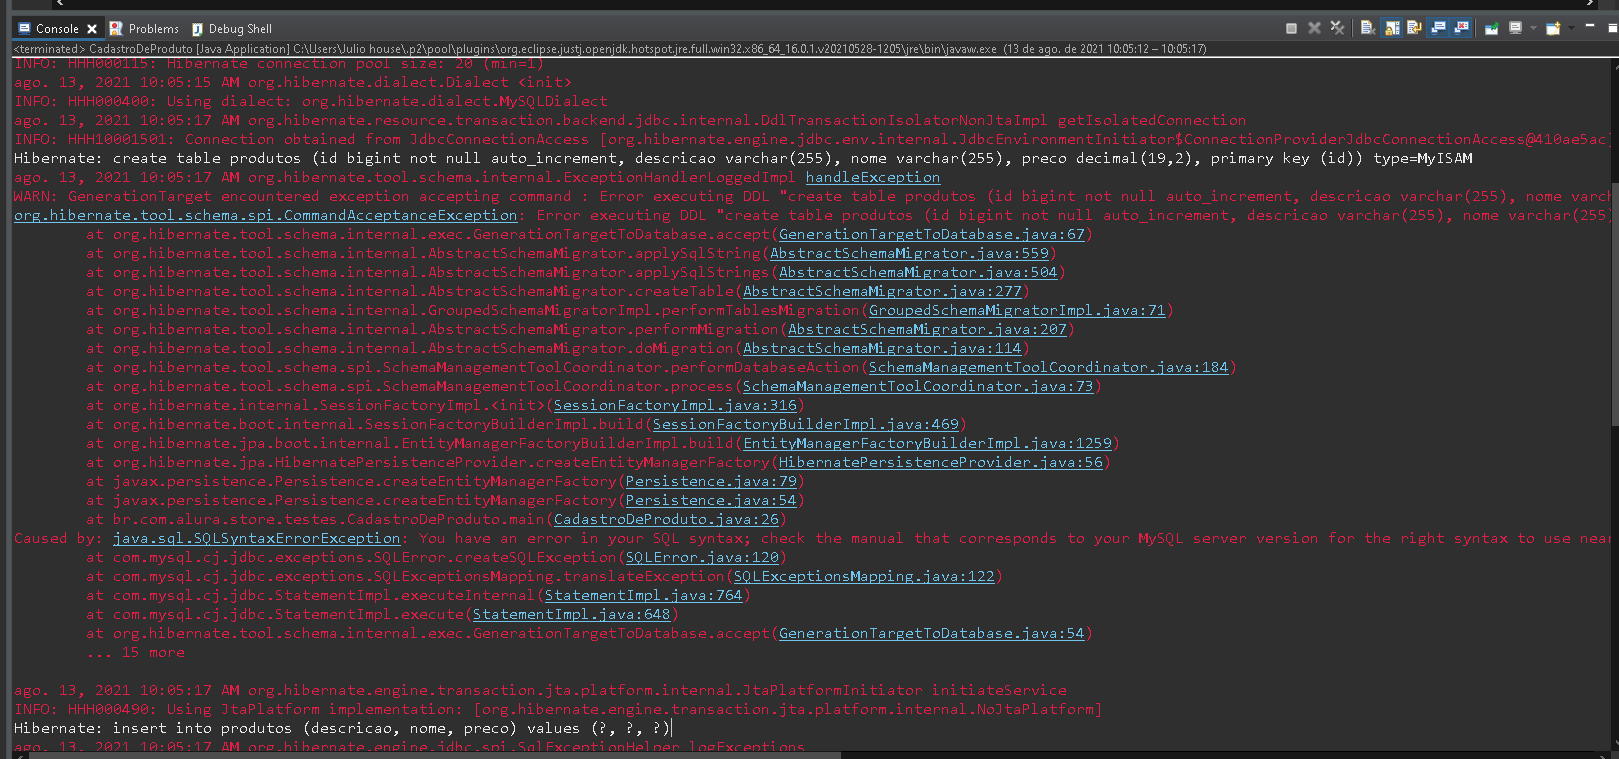
Task: Click the '... 15 more' text
Action: coord(136,652)
